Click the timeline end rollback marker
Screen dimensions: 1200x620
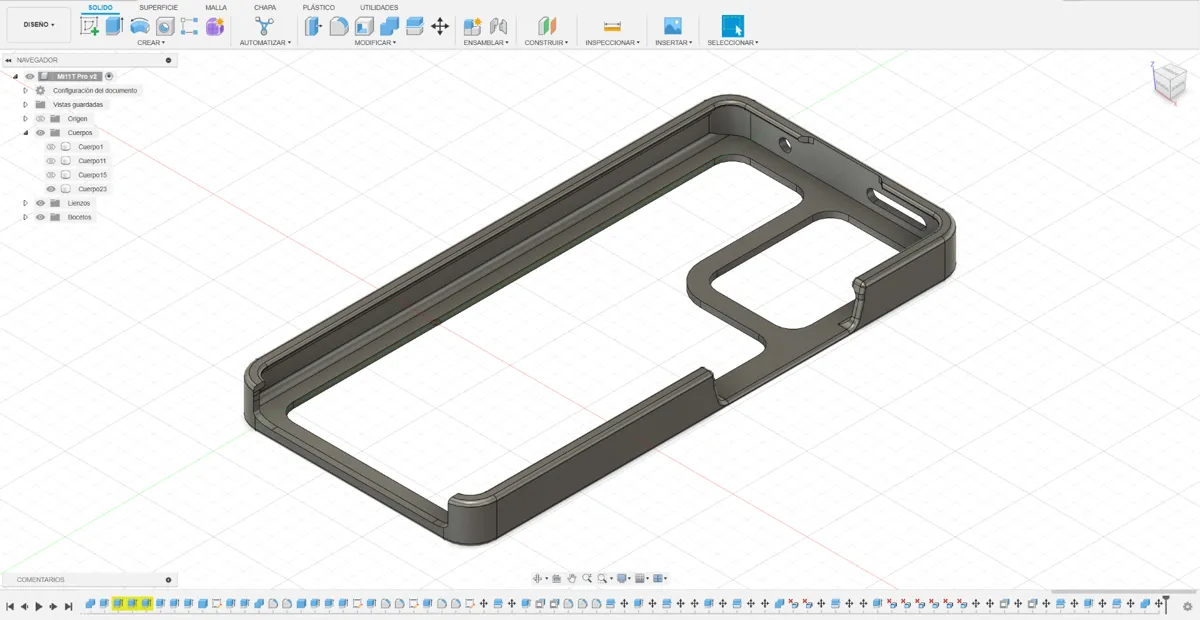click(1165, 603)
